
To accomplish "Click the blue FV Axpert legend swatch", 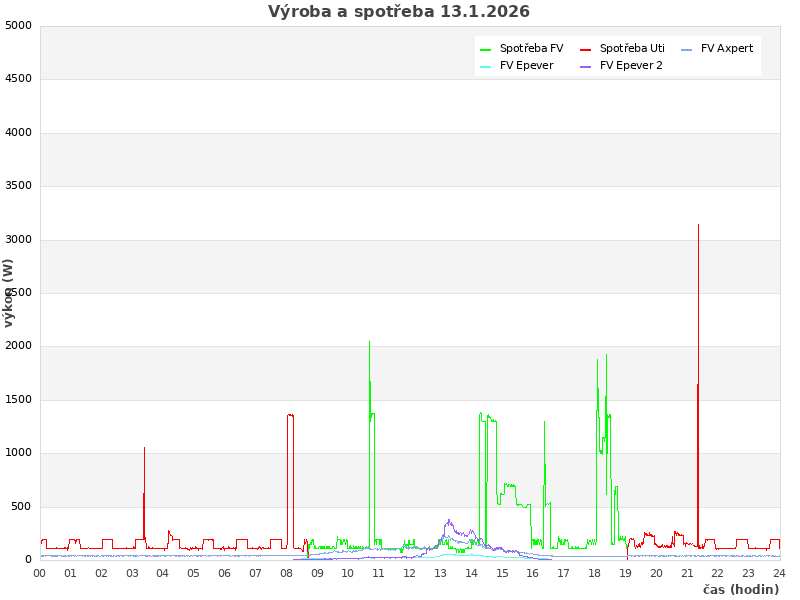I will pos(686,49).
